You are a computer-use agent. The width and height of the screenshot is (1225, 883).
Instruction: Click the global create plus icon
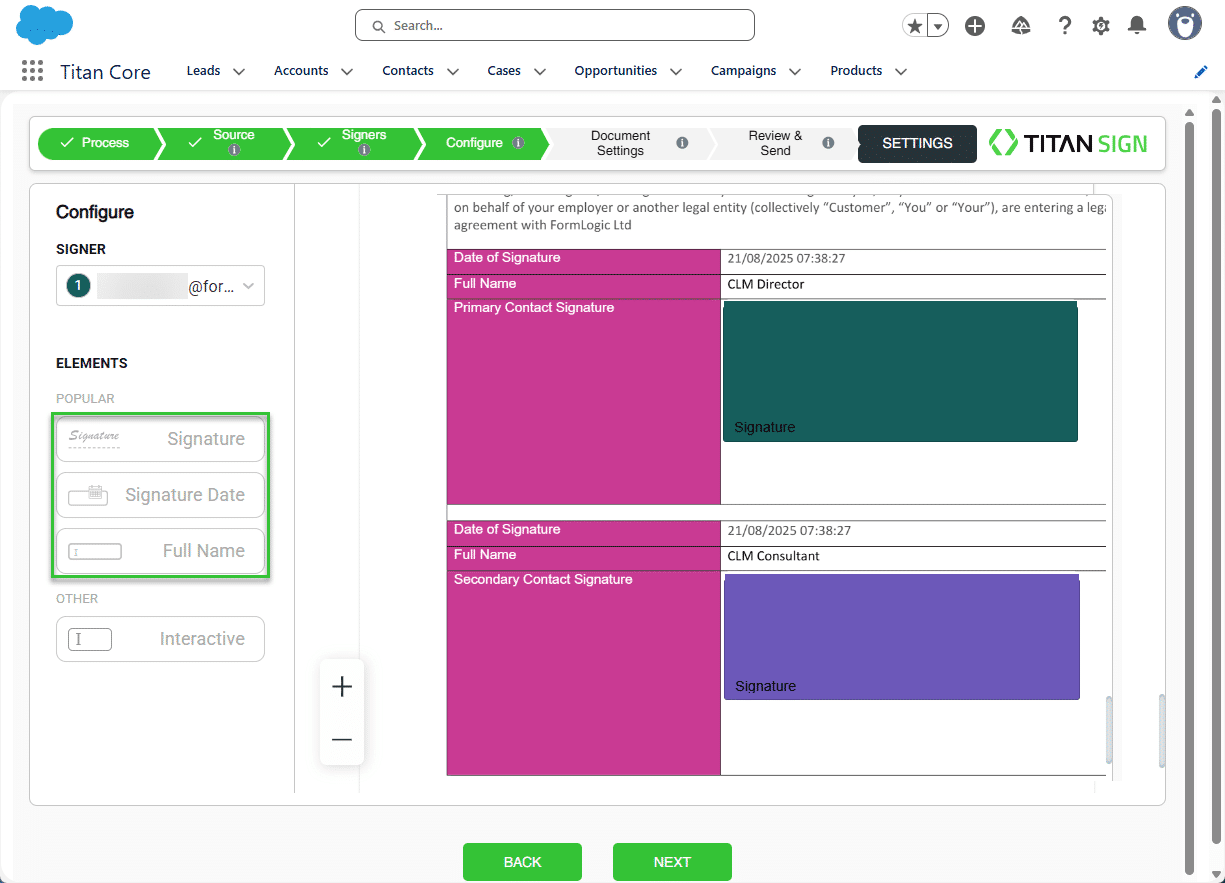(975, 26)
